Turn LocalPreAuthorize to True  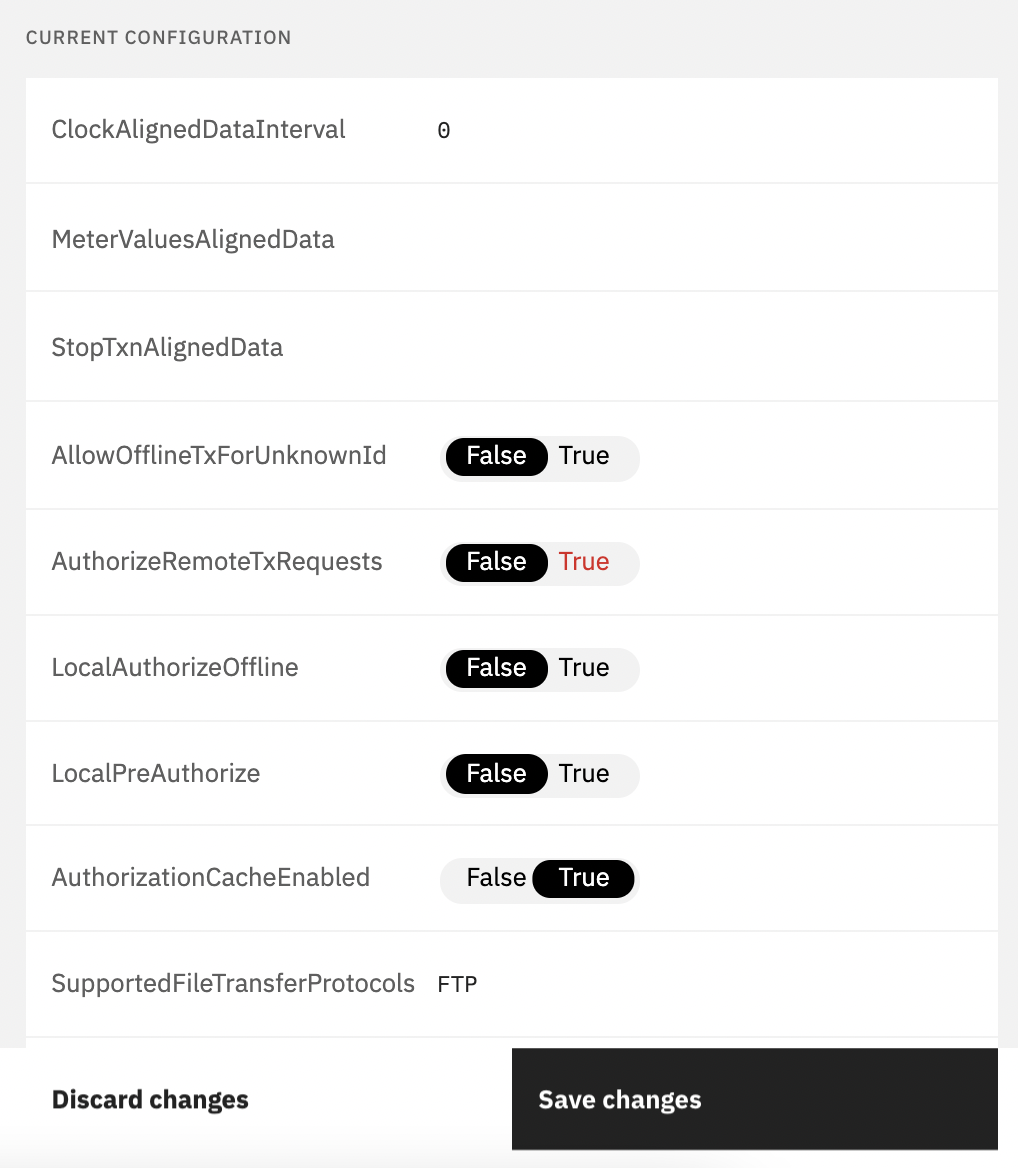coord(585,773)
